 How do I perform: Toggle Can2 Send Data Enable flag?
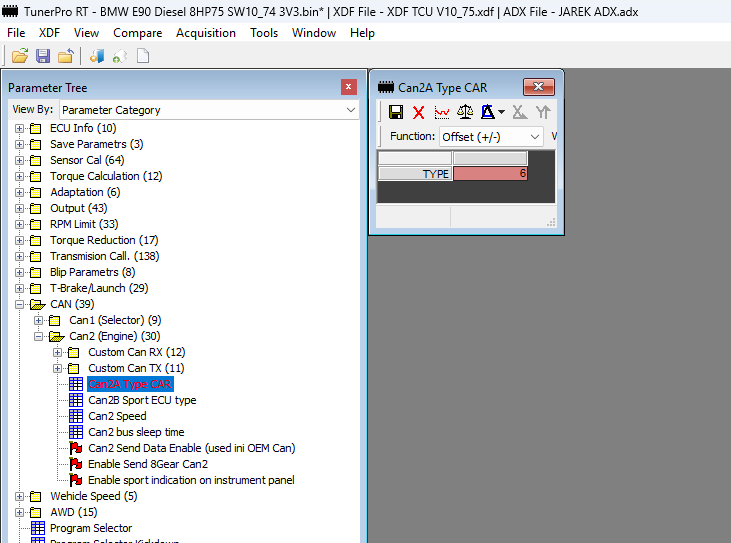[191, 448]
